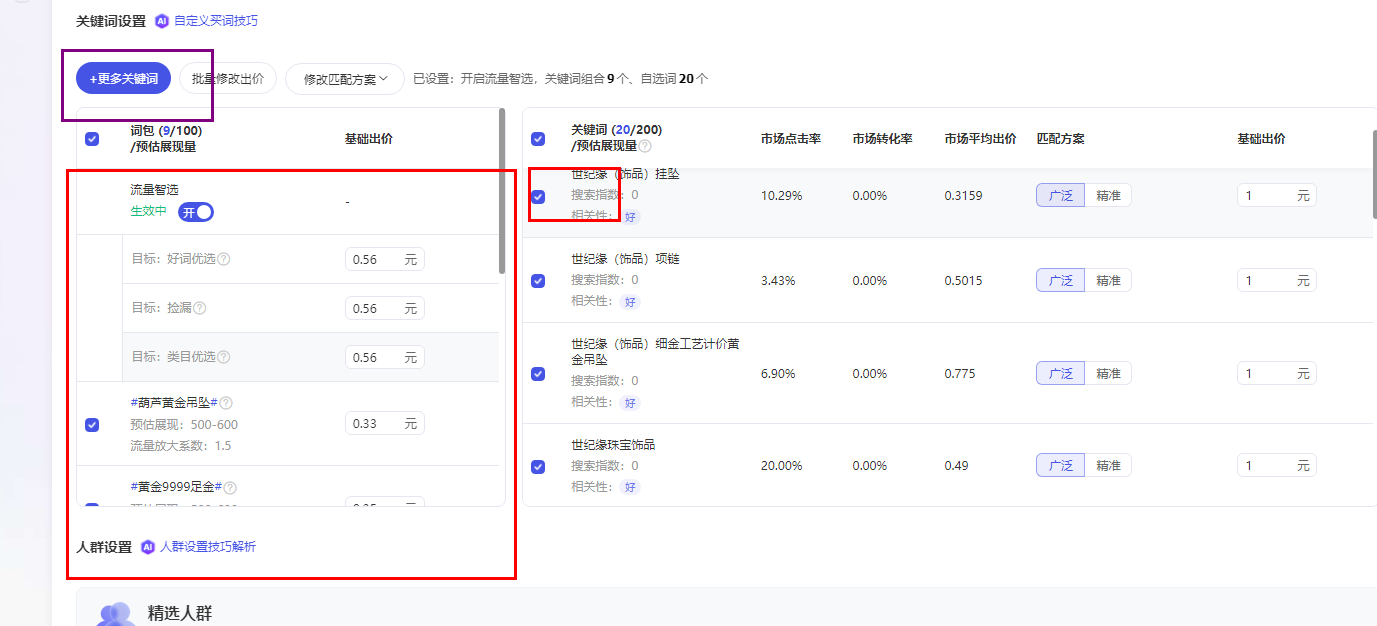Click help icon next to 目标：捡漏
The image size is (1377, 626).
click(200, 308)
